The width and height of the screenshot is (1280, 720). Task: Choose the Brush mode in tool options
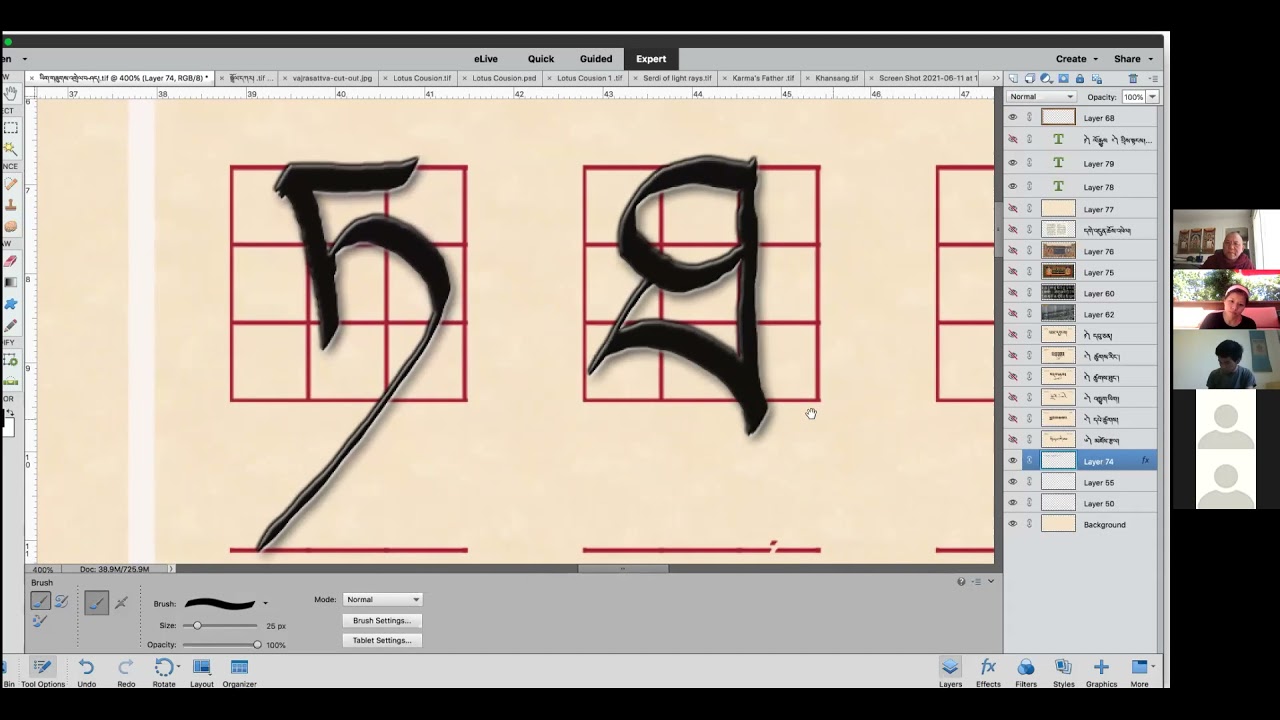tap(40, 601)
